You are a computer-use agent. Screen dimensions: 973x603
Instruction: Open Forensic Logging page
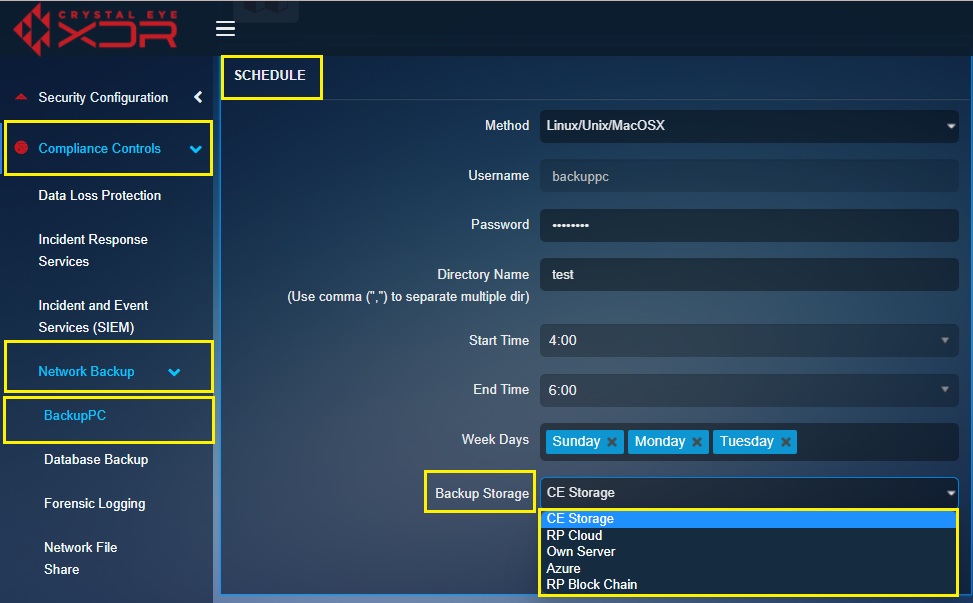(94, 504)
